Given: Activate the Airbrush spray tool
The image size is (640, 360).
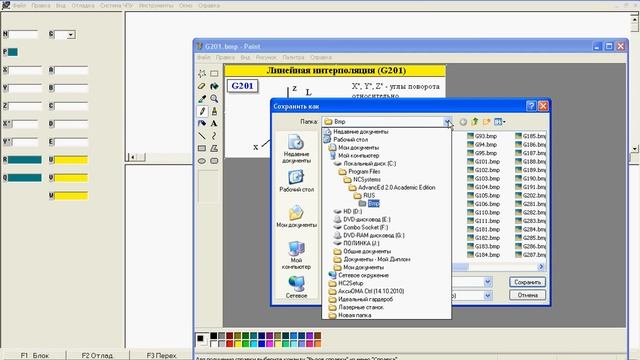Looking at the screenshot, I should click(x=202, y=123).
